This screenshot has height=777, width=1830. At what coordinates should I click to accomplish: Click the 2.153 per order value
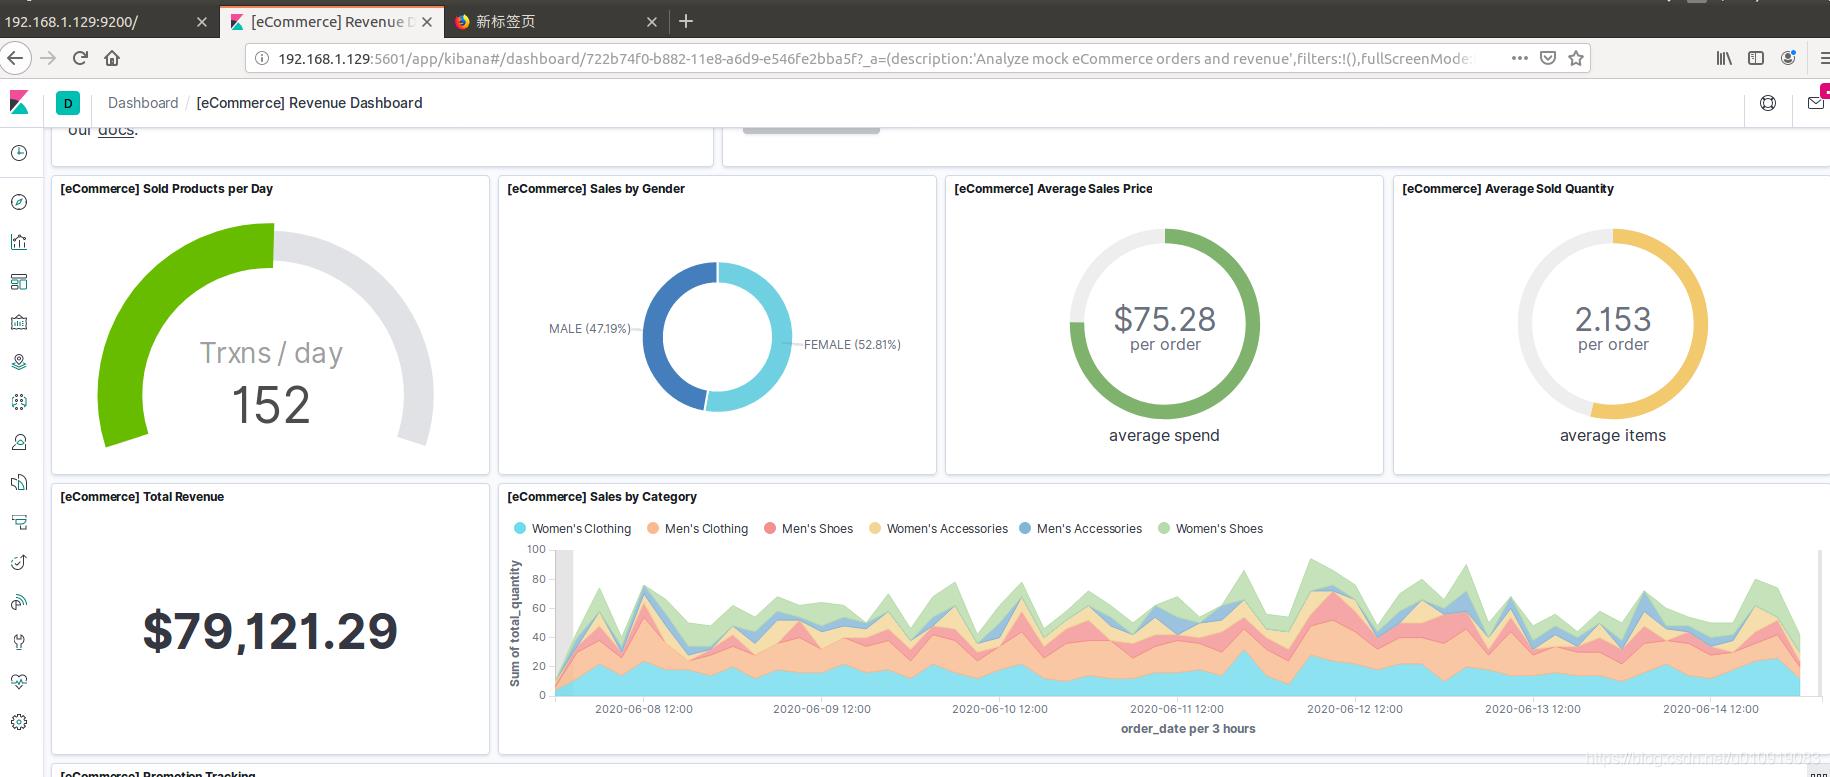[x=1613, y=319]
